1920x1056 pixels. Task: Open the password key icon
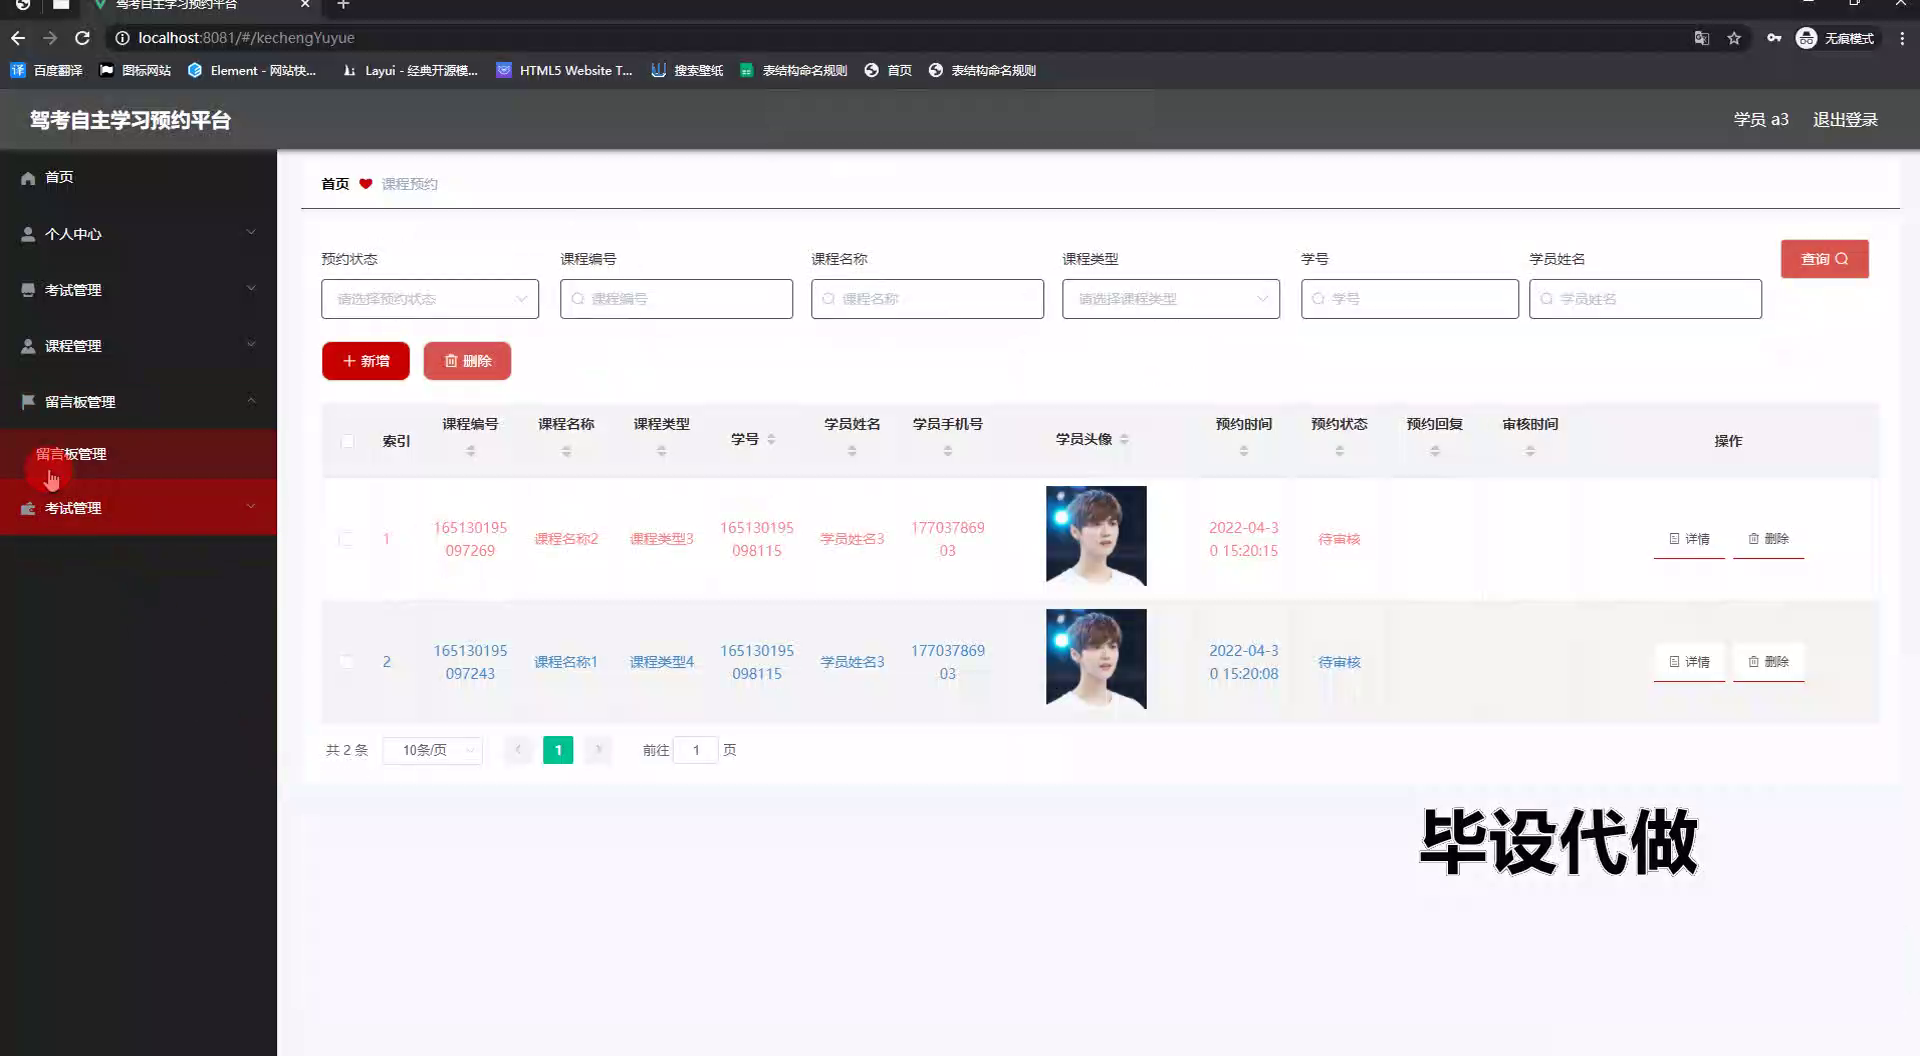pyautogui.click(x=1774, y=38)
